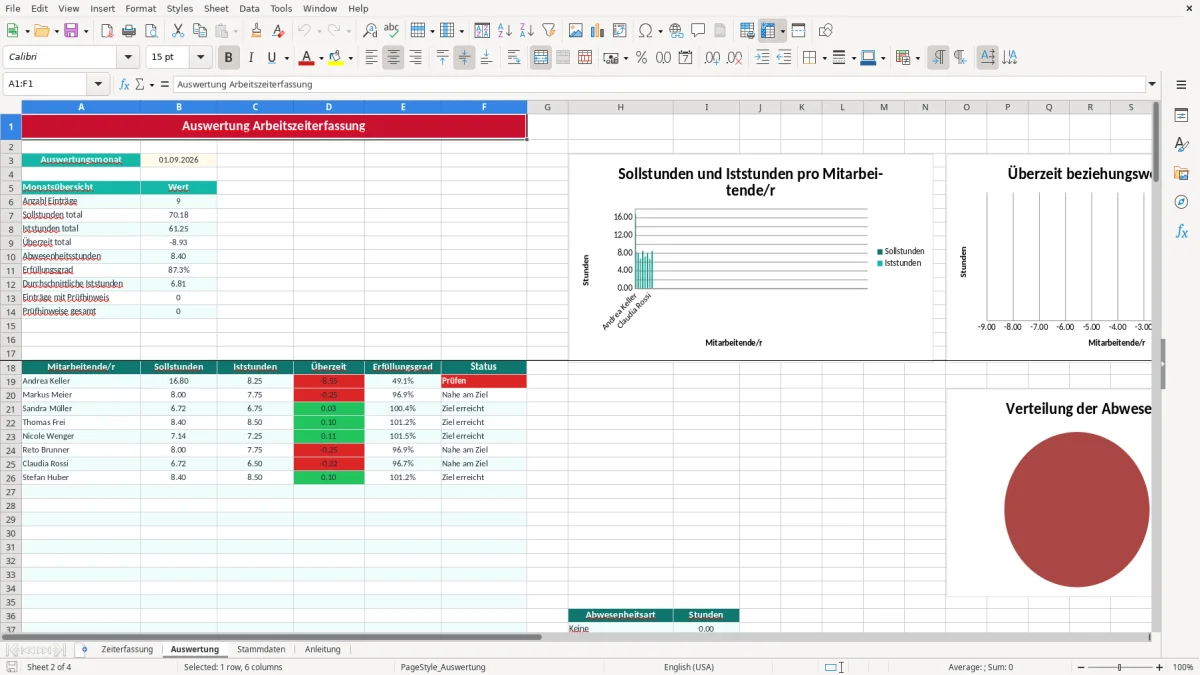This screenshot has height=675, width=1200.
Task: Click the Increase Indent icon
Action: click(x=762, y=58)
